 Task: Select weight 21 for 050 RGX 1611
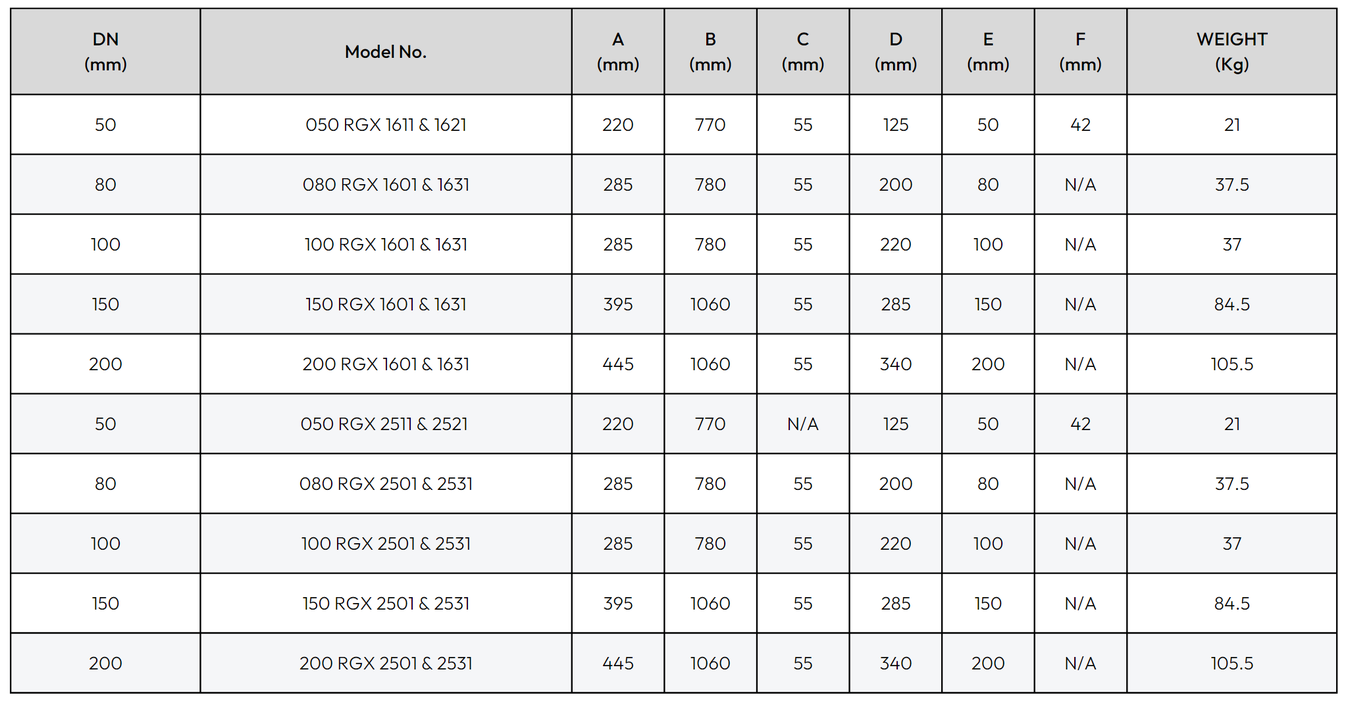pyautogui.click(x=1232, y=125)
